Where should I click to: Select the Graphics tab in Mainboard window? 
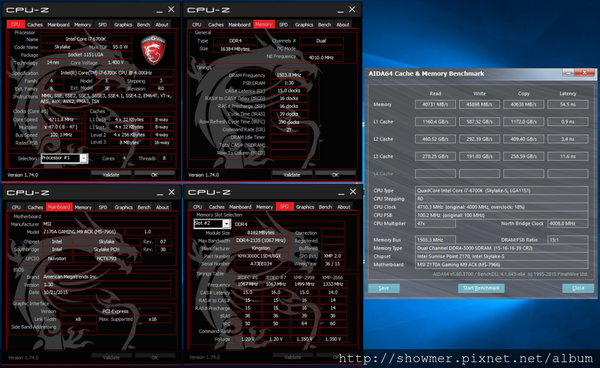pyautogui.click(x=123, y=207)
